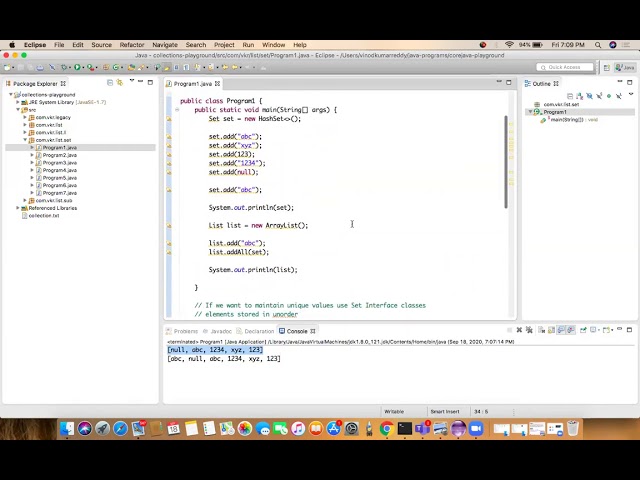640x480 pixels.
Task: Click the New Java Class icon
Action: tap(116, 67)
